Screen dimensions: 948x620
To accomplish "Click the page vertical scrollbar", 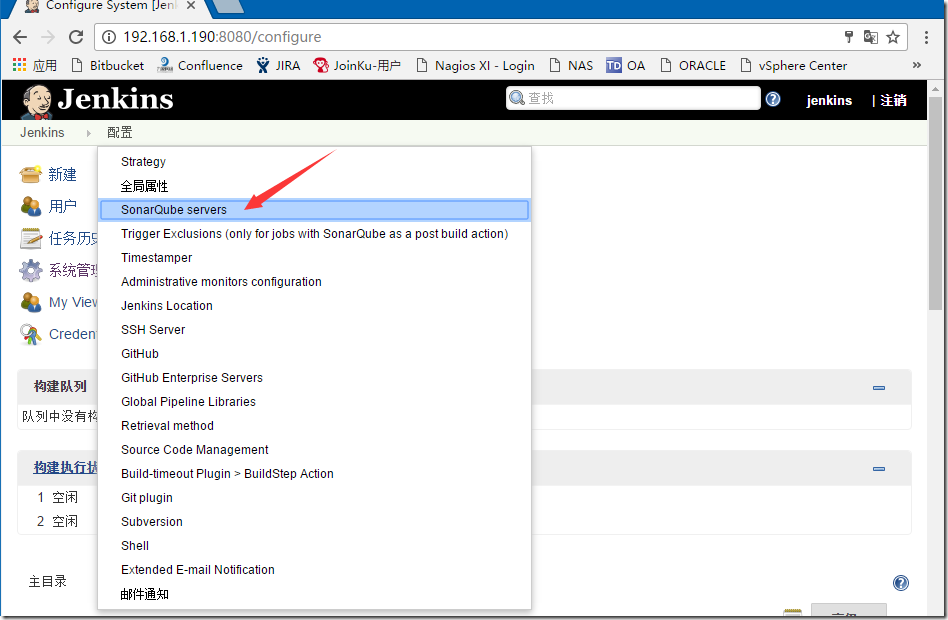I will (x=935, y=203).
